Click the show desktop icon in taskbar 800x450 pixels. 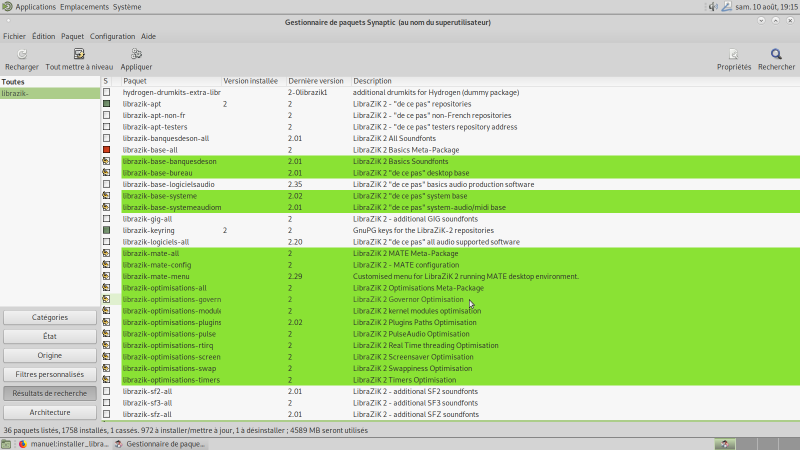pos(6,444)
